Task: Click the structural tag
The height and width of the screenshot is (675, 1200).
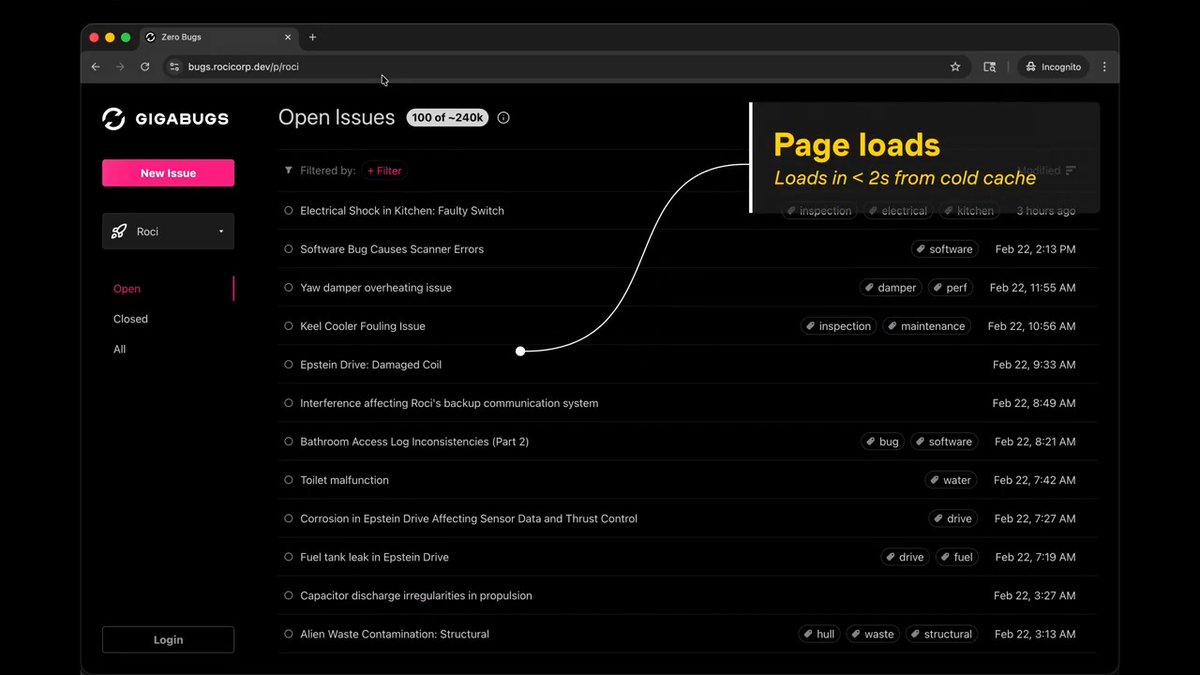Action: tap(941, 634)
